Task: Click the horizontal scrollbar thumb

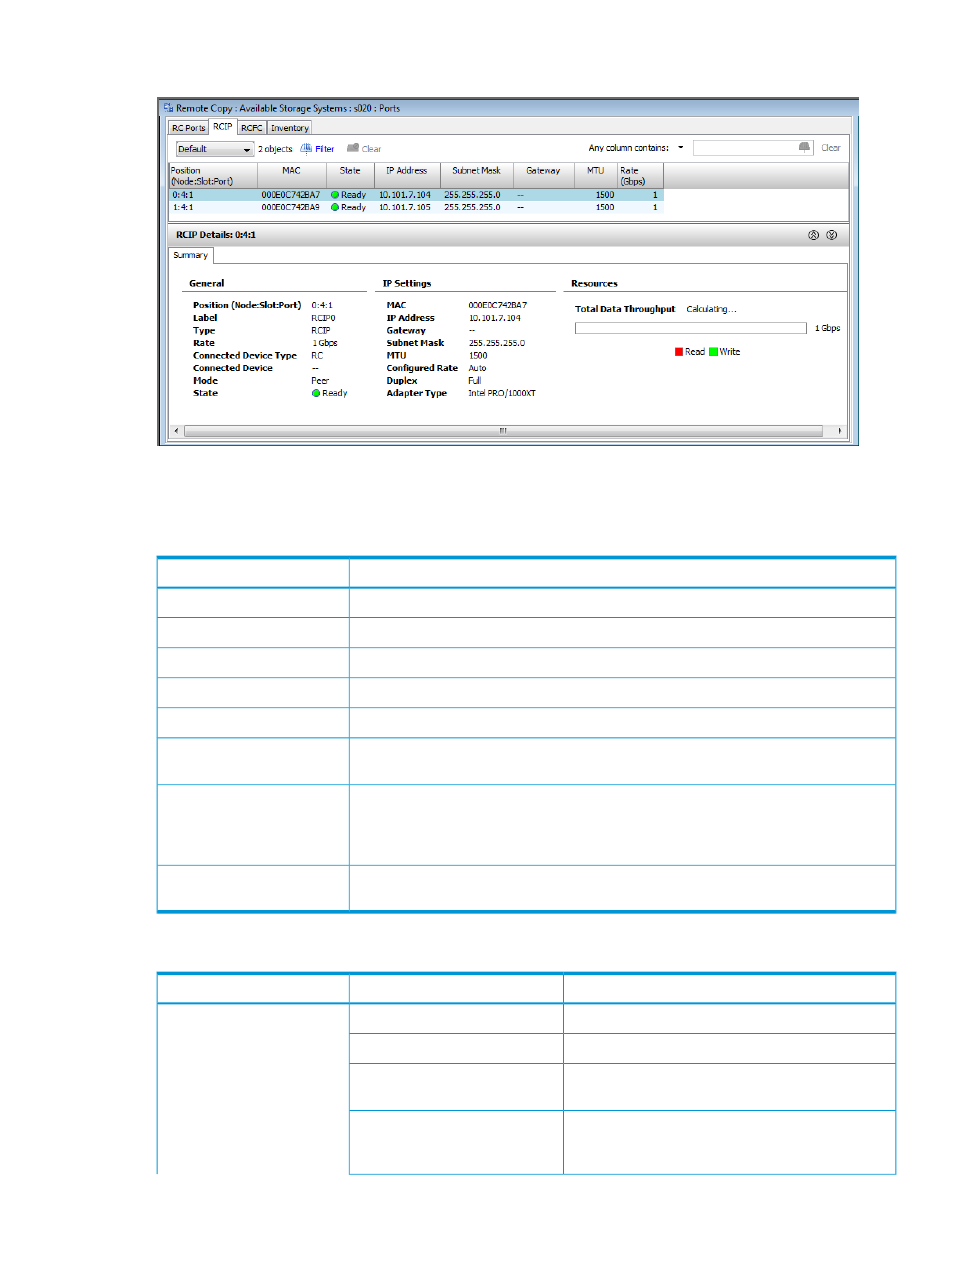Action: coord(504,431)
